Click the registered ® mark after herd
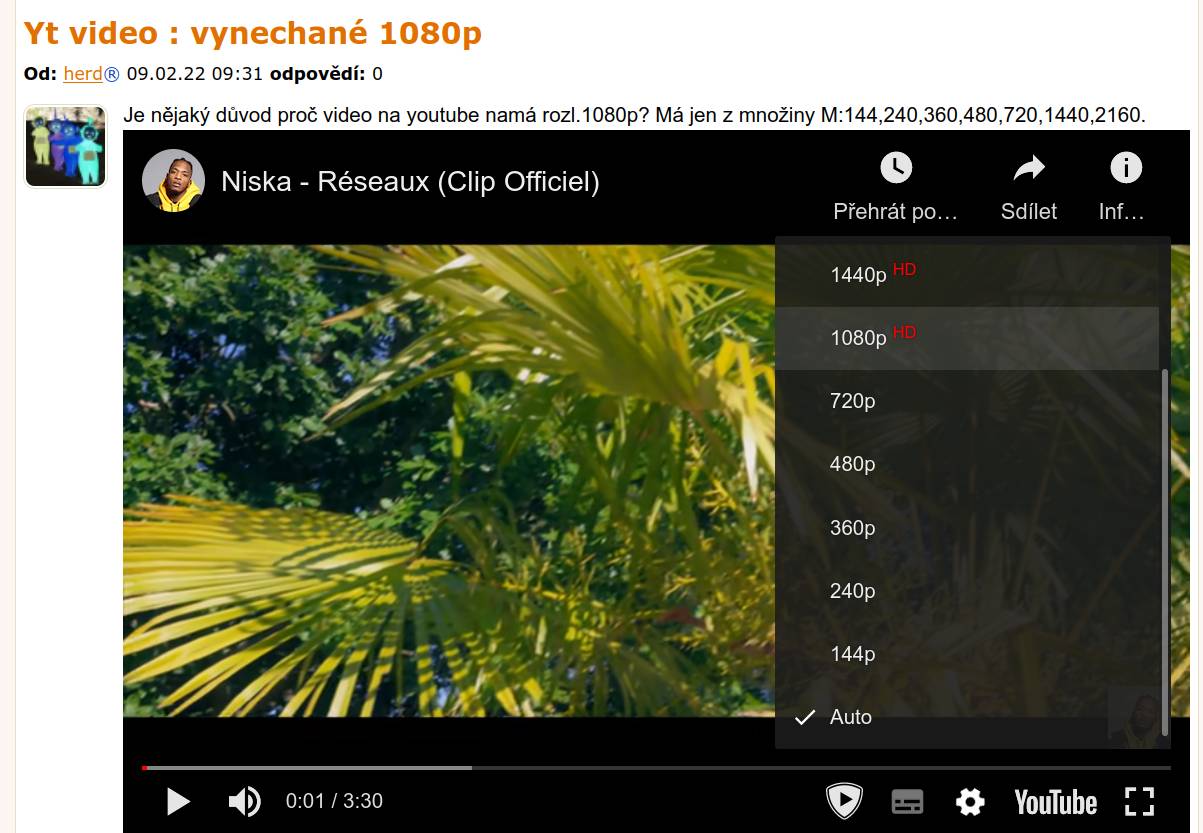The height and width of the screenshot is (833, 1203). pos(112,73)
